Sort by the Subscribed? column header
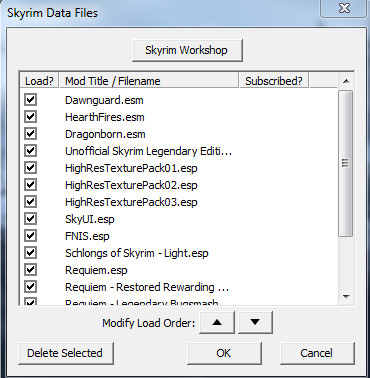 [x=274, y=81]
